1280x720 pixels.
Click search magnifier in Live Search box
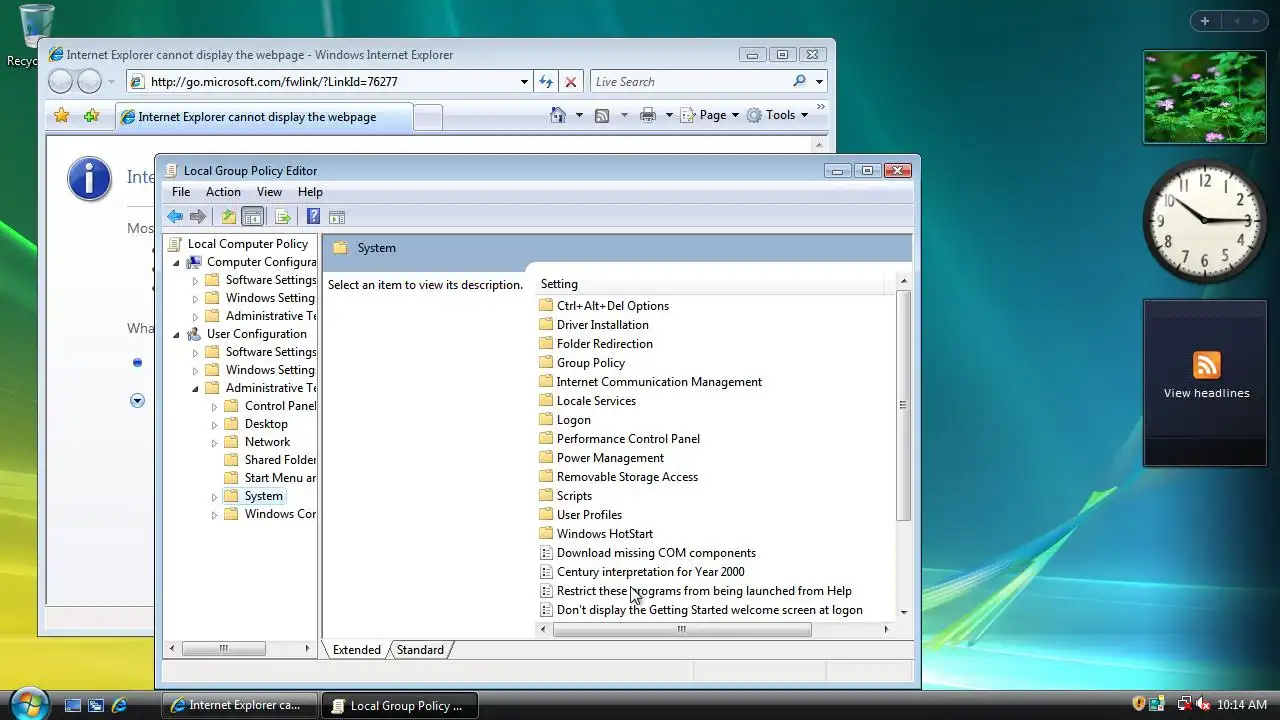pyautogui.click(x=799, y=81)
